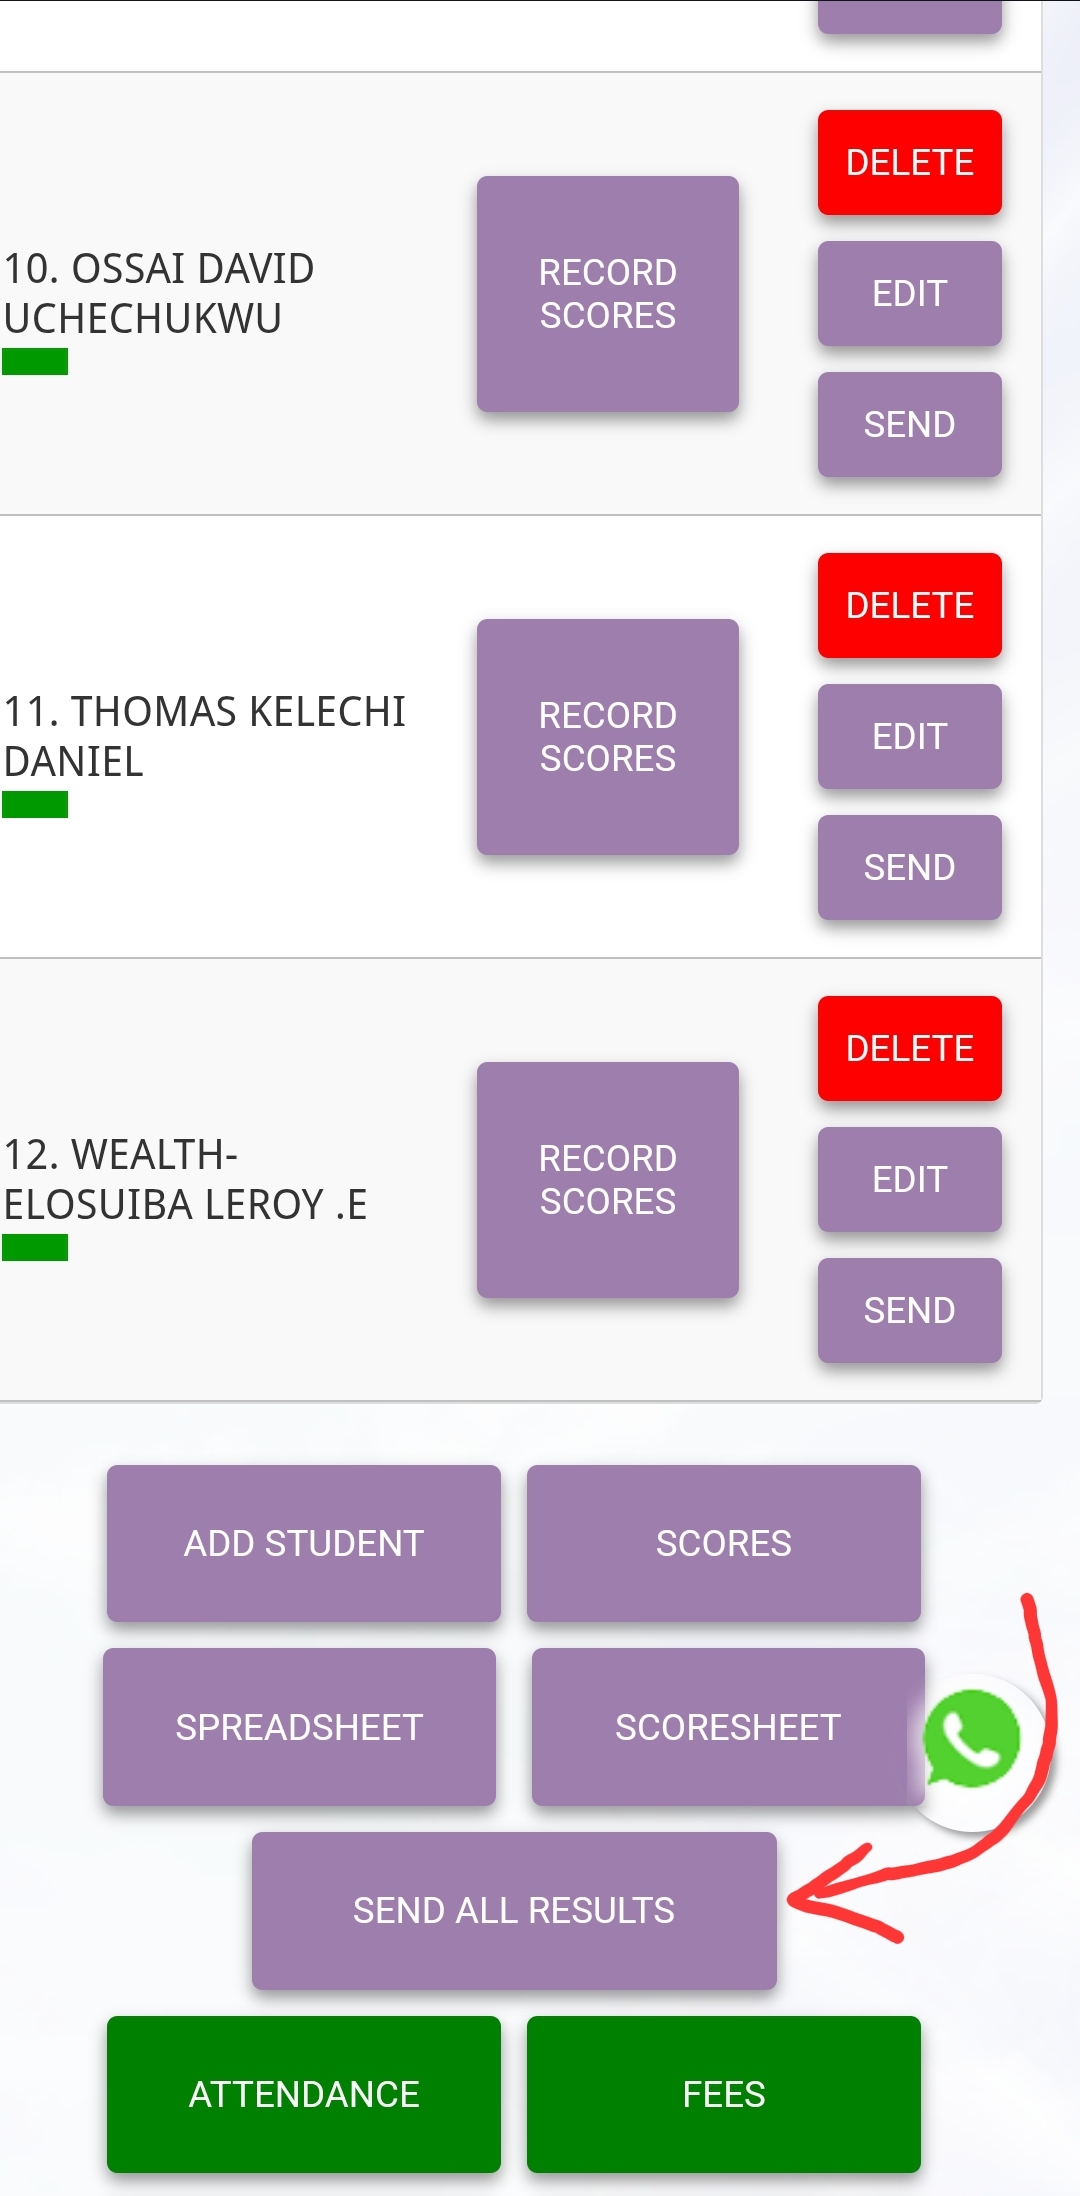Record scores for Thomas Kelechi Daniel
This screenshot has width=1080, height=2196.
607,737
